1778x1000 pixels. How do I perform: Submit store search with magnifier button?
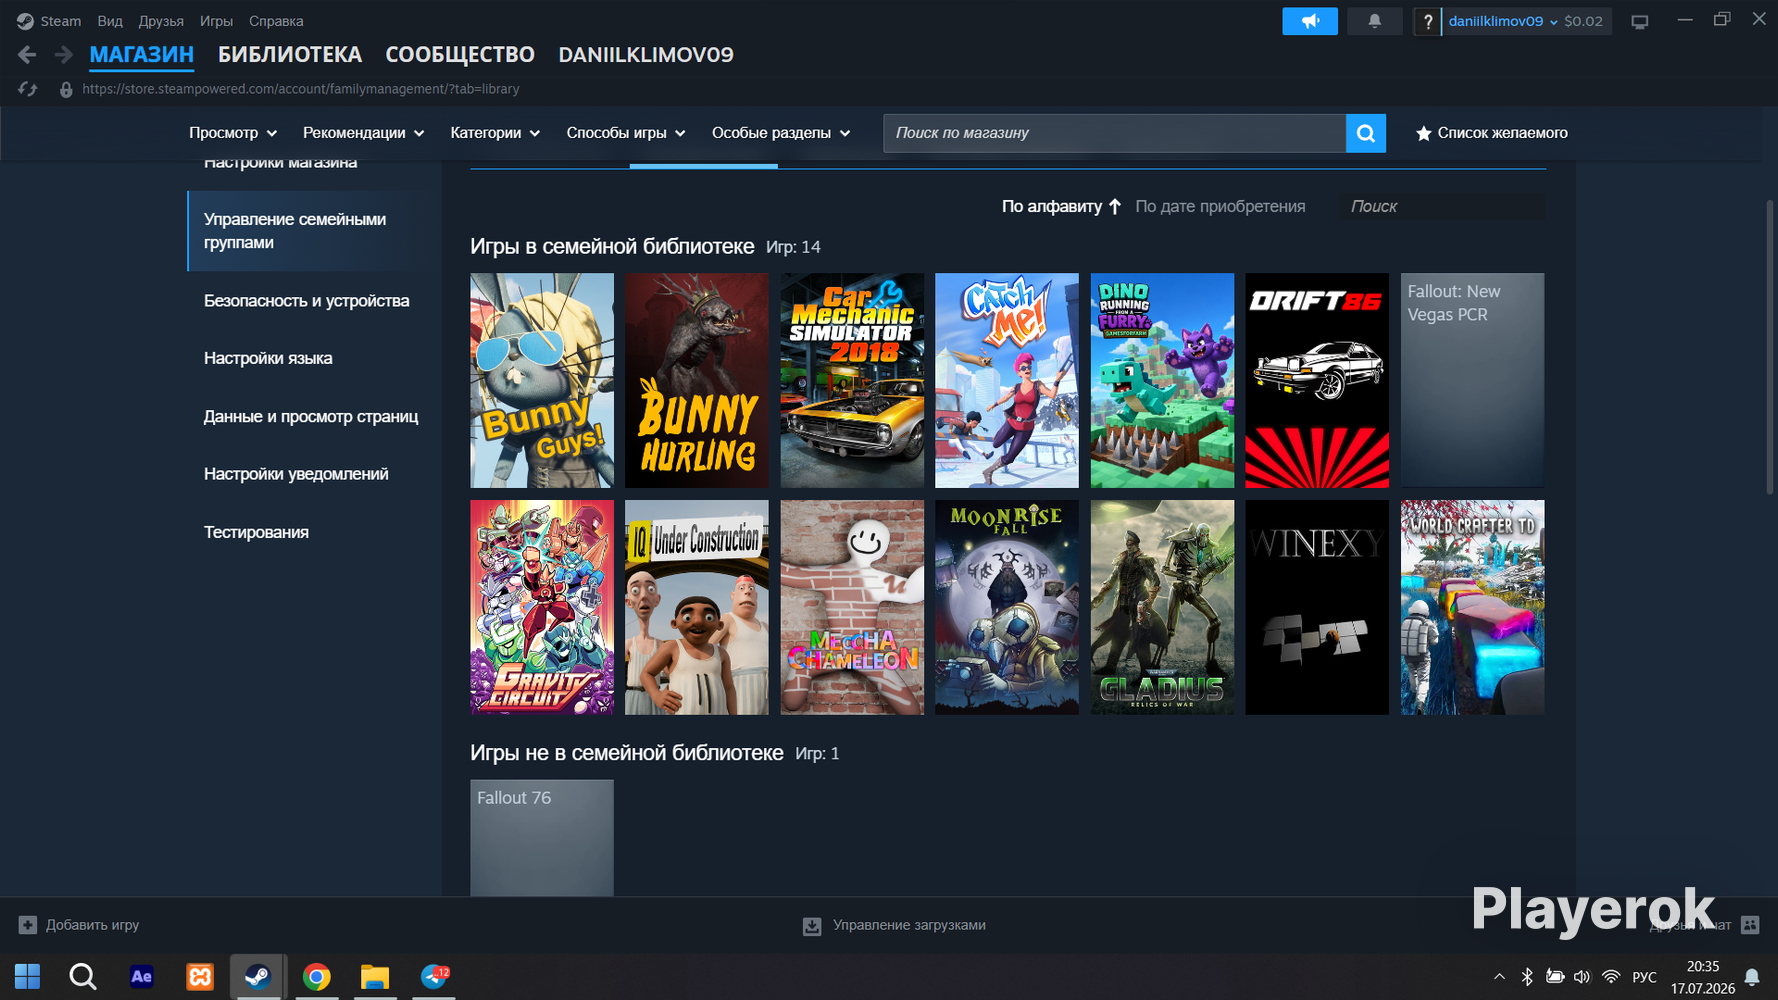tap(1366, 133)
